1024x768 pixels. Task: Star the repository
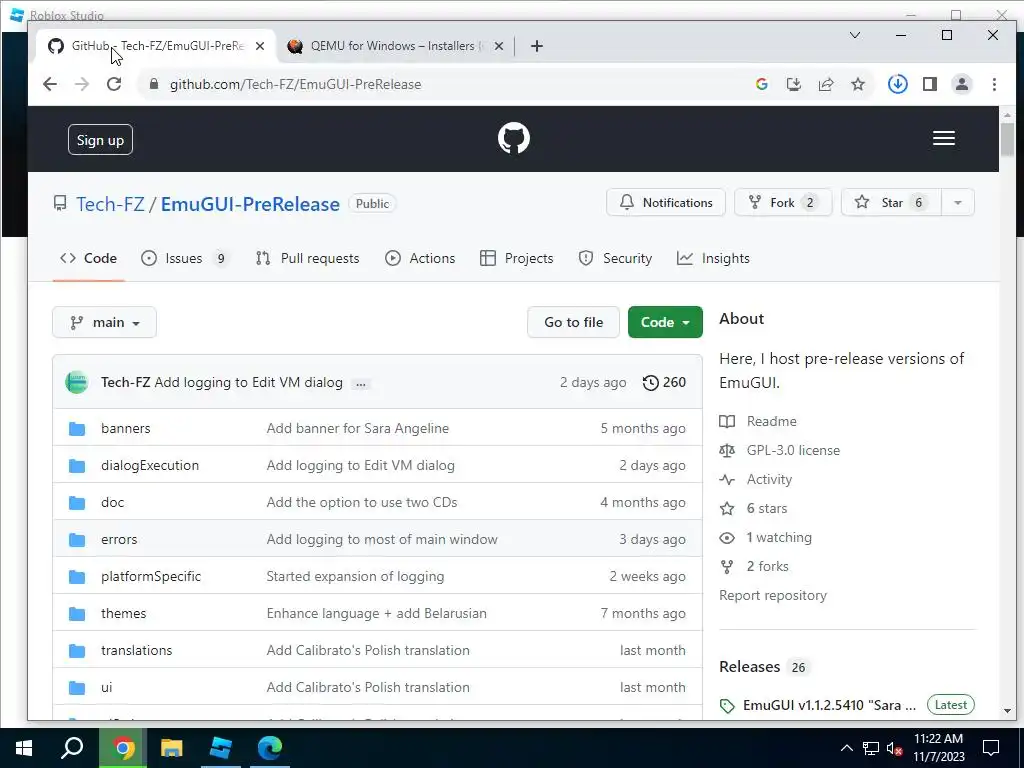(891, 203)
